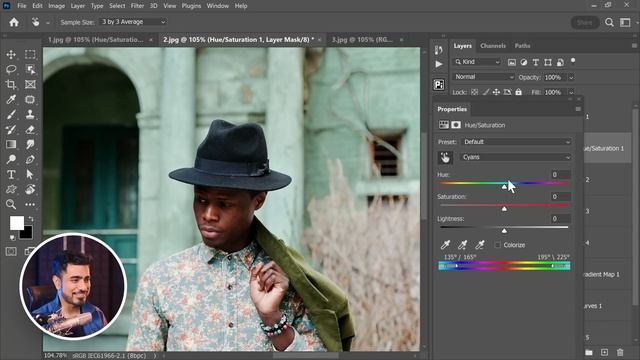The image size is (640, 360).
Task: Select the Gradient tool
Action: [11, 144]
